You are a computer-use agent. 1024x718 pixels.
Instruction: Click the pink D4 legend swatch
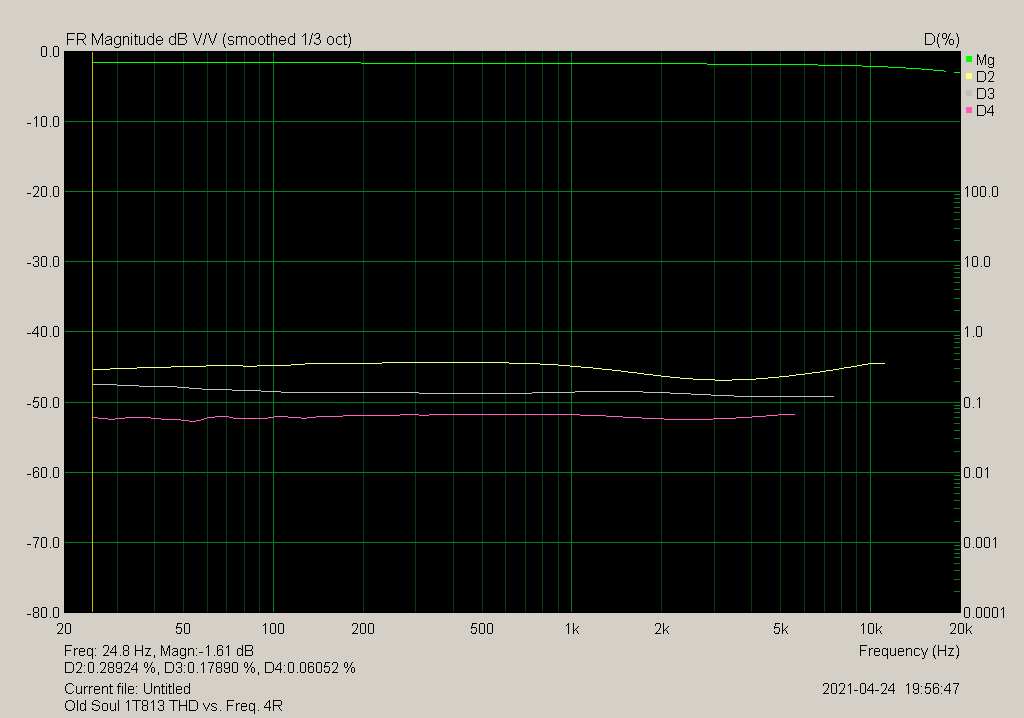(x=969, y=110)
